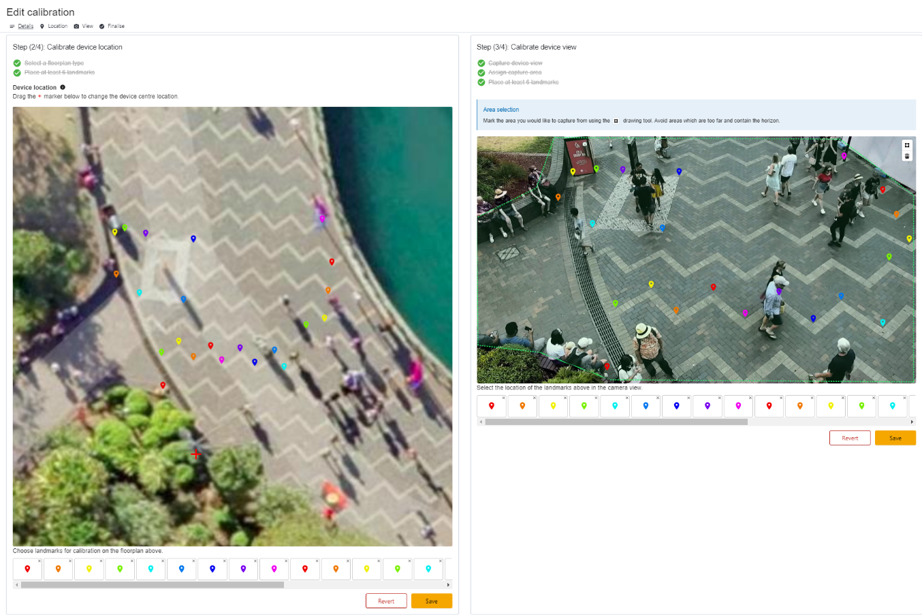Click left arrow of floorplan landmarks scrollbar
This screenshot has height=615, width=922.
(x=16, y=585)
